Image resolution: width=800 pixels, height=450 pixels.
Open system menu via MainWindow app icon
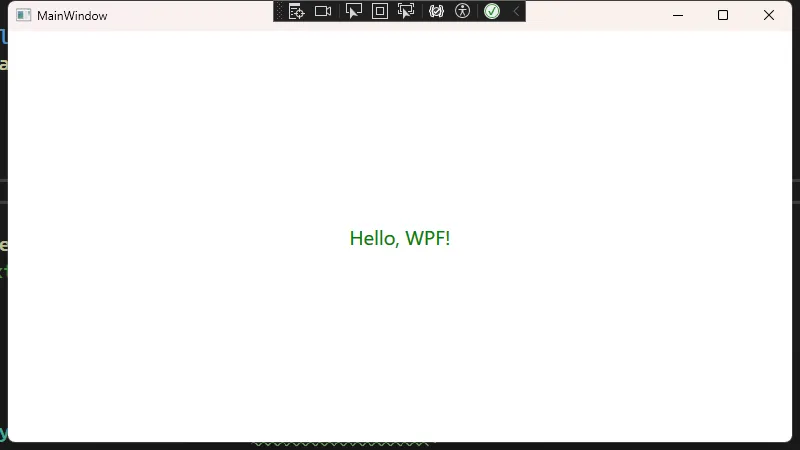pos(23,16)
